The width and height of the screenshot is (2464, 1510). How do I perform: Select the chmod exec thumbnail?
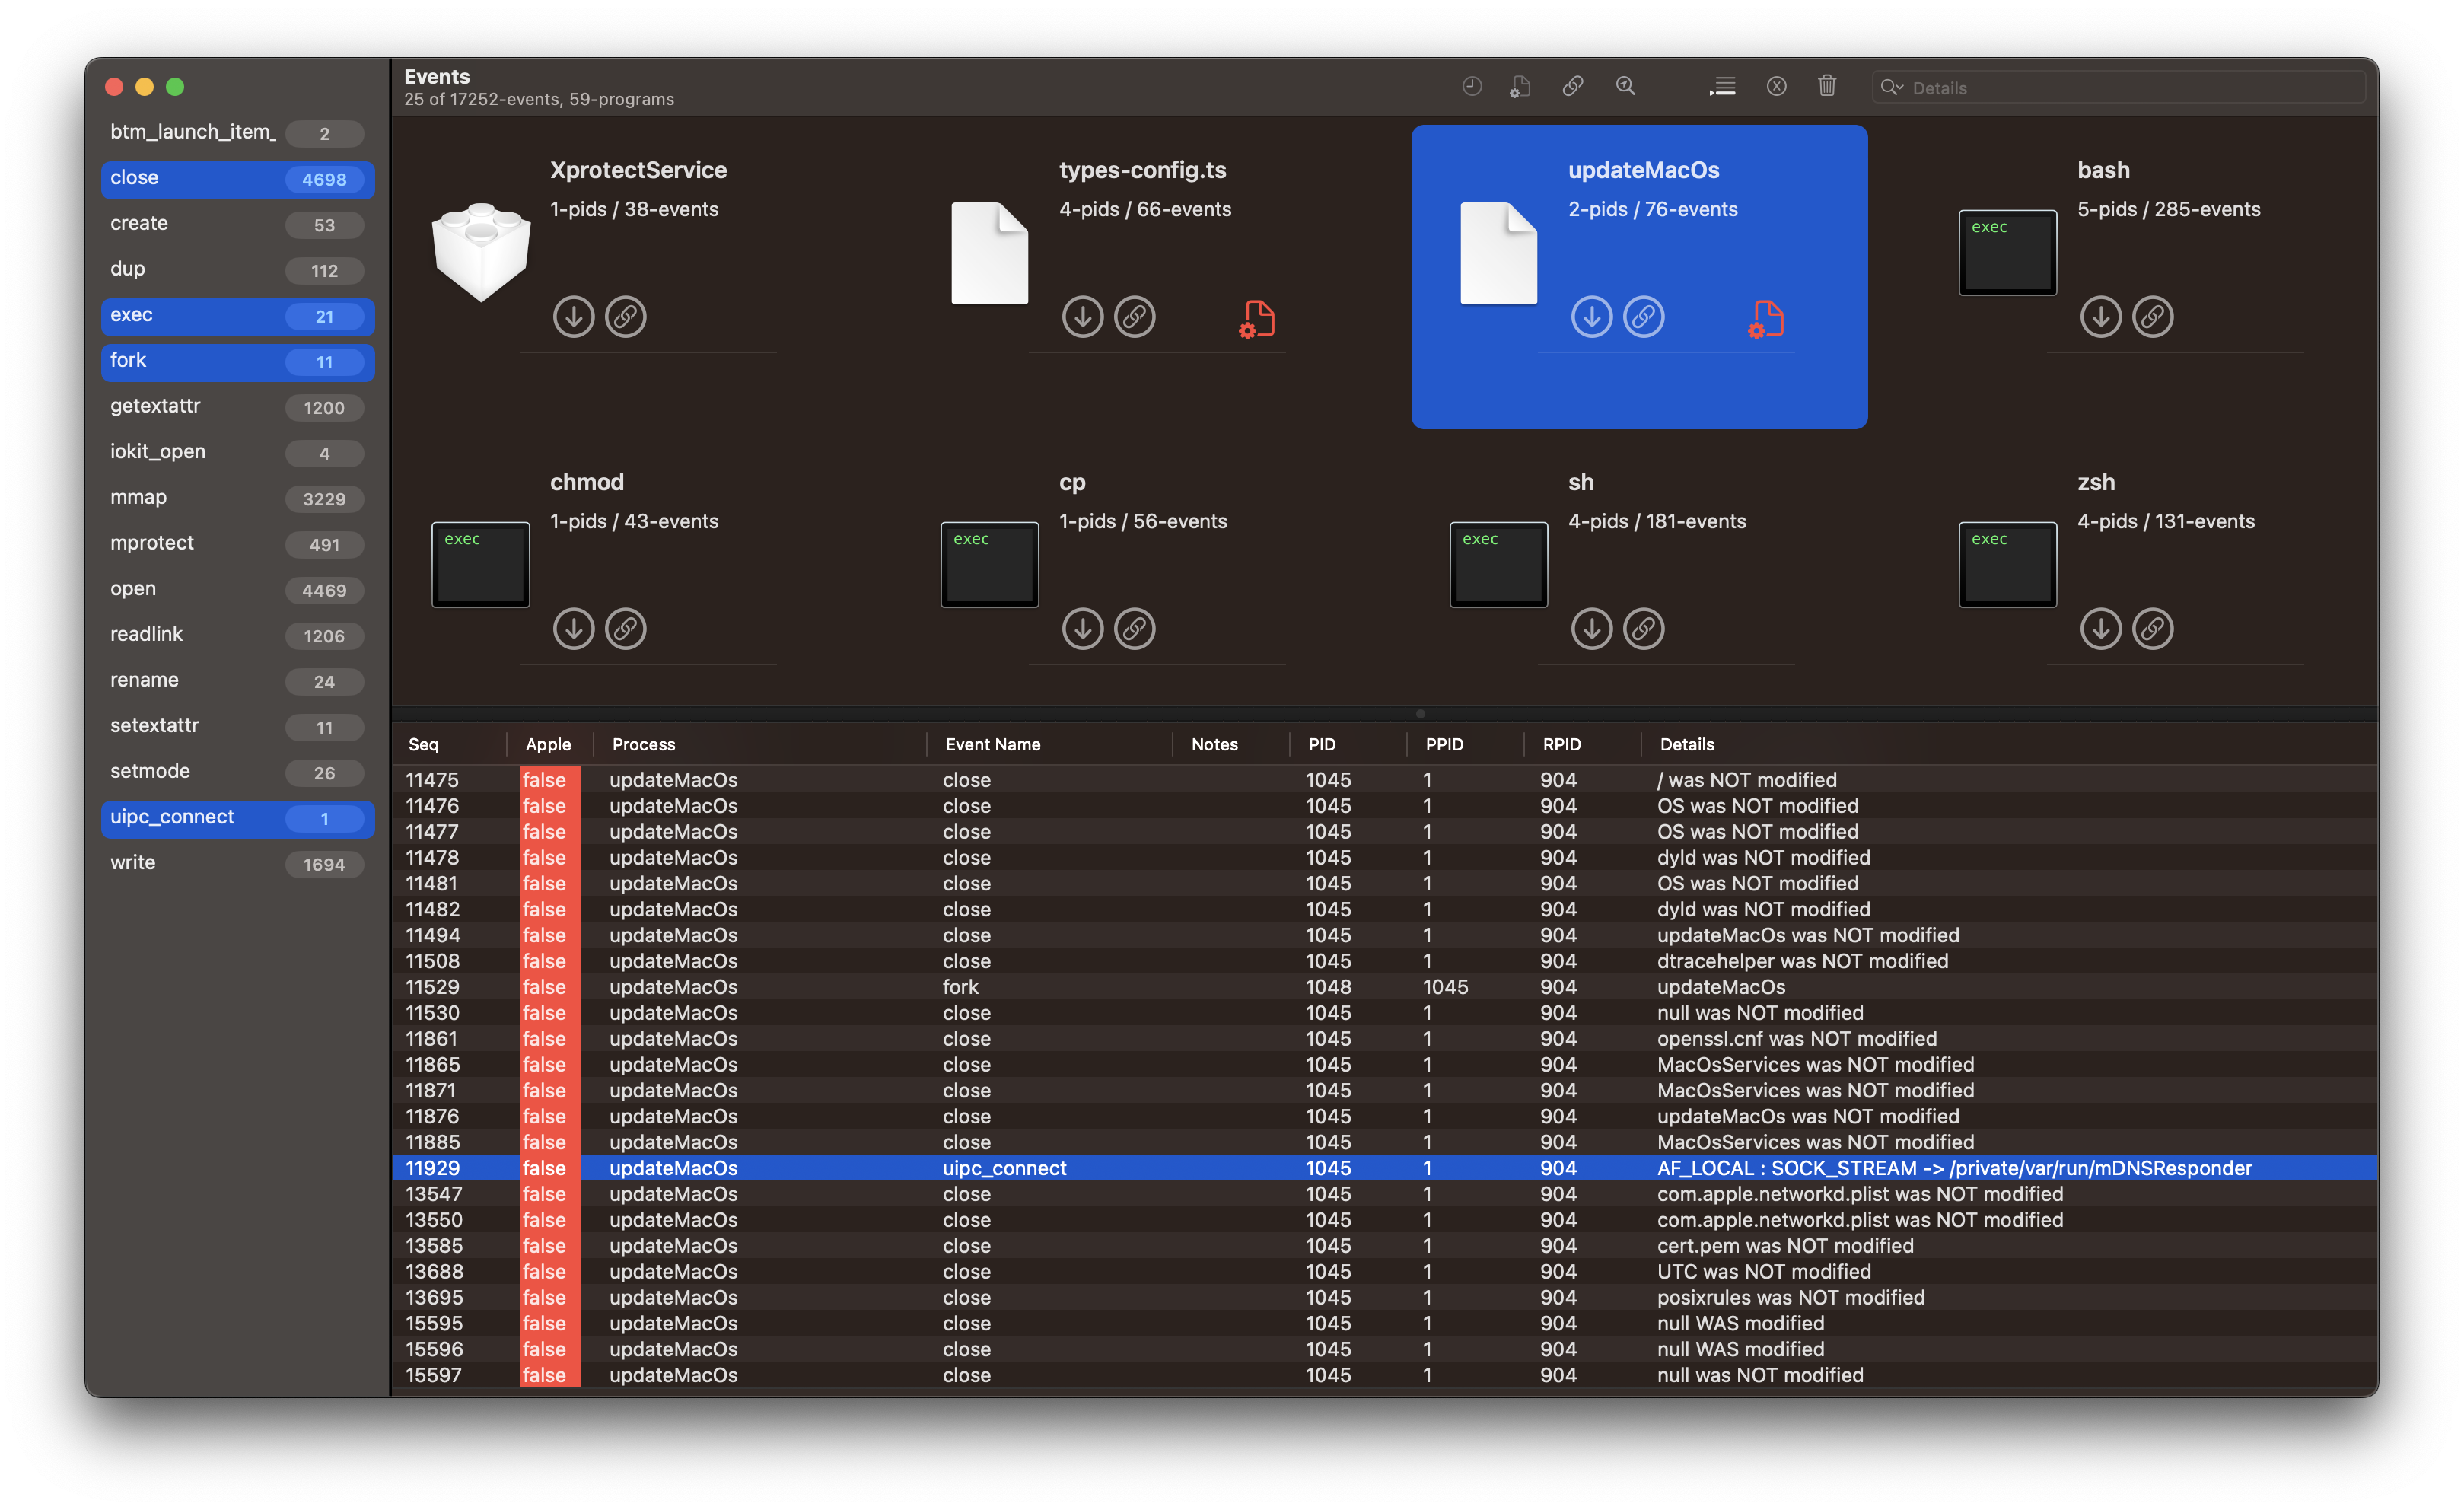[x=481, y=564]
